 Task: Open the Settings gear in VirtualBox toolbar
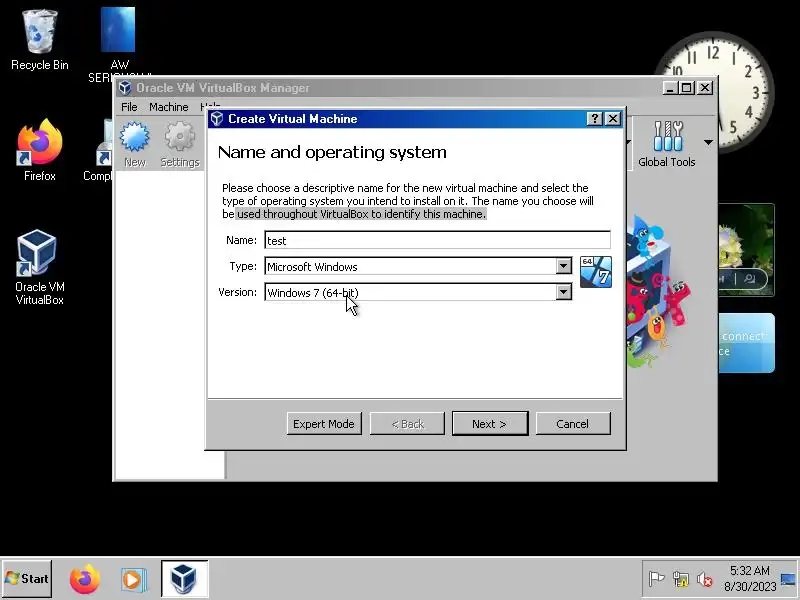pos(180,144)
